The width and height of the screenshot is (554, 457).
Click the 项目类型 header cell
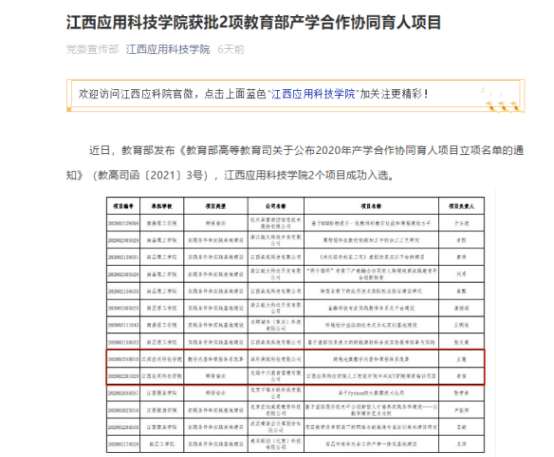point(216,206)
